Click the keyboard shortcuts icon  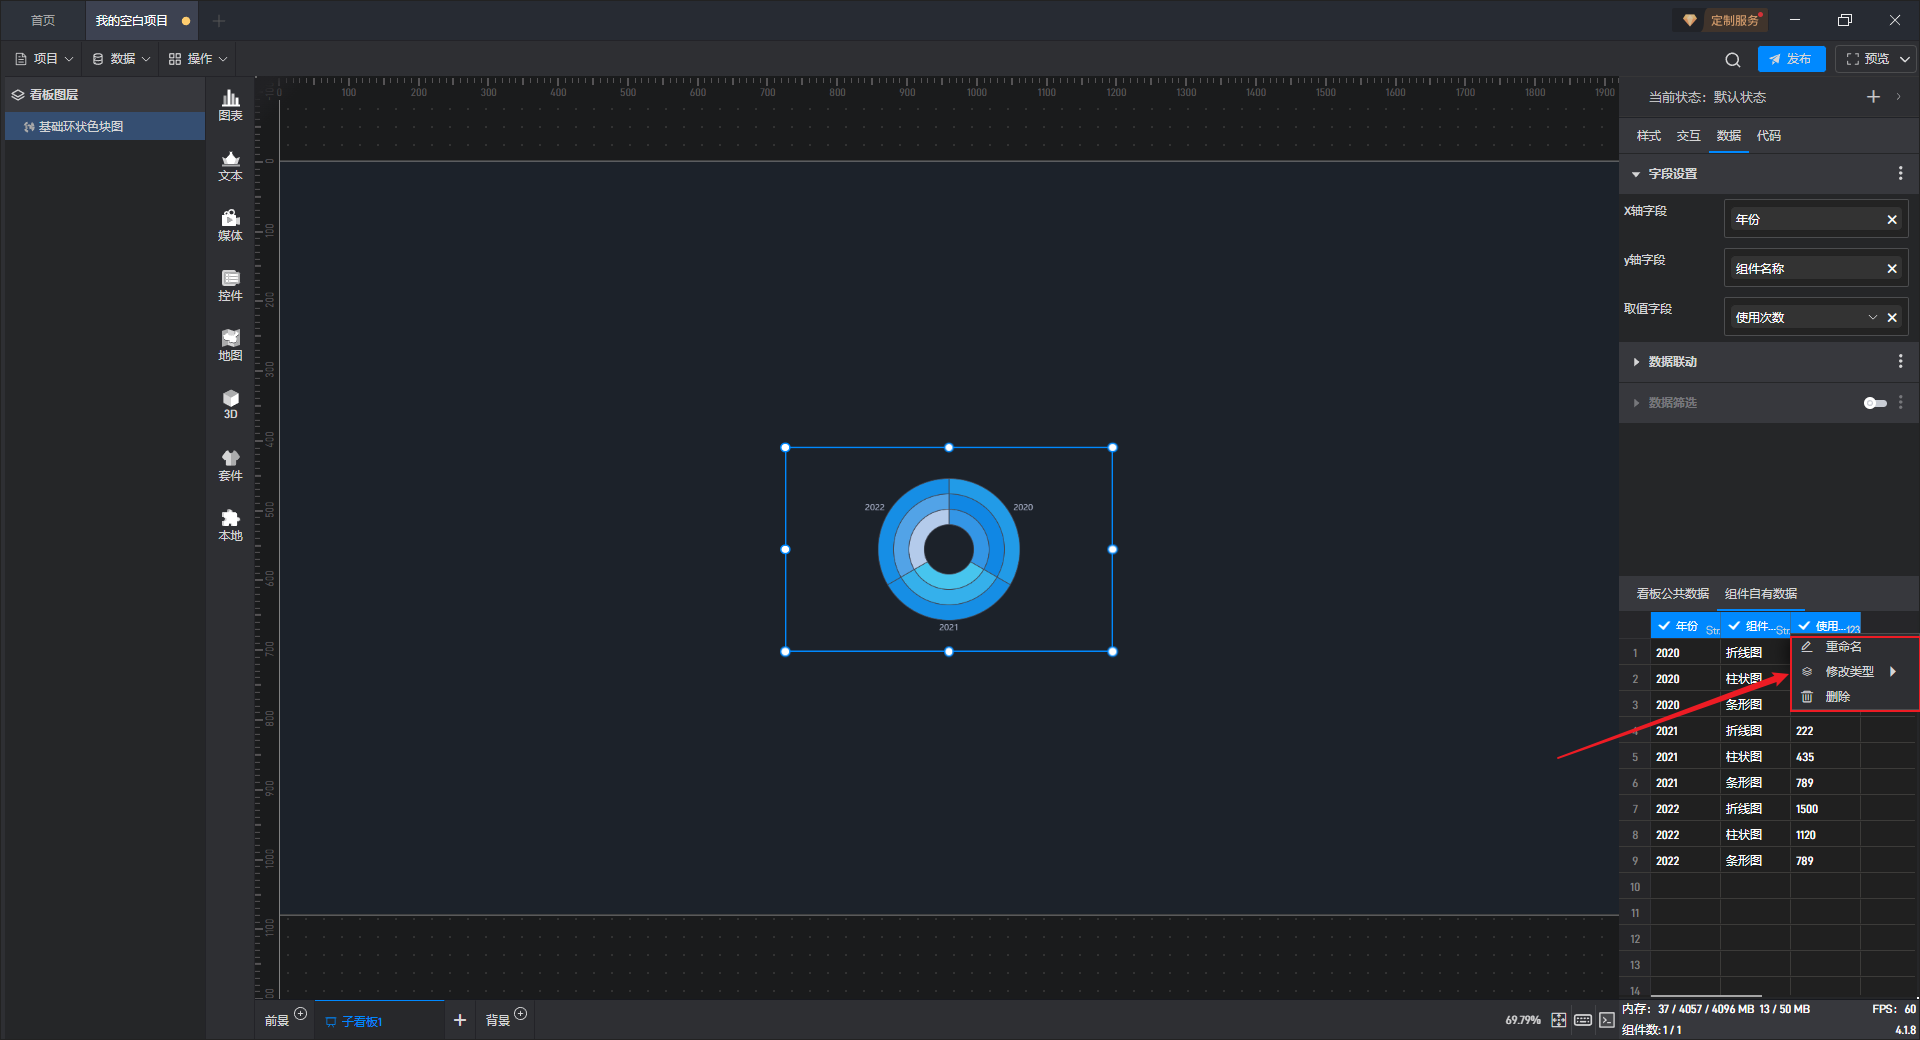(x=1583, y=1020)
